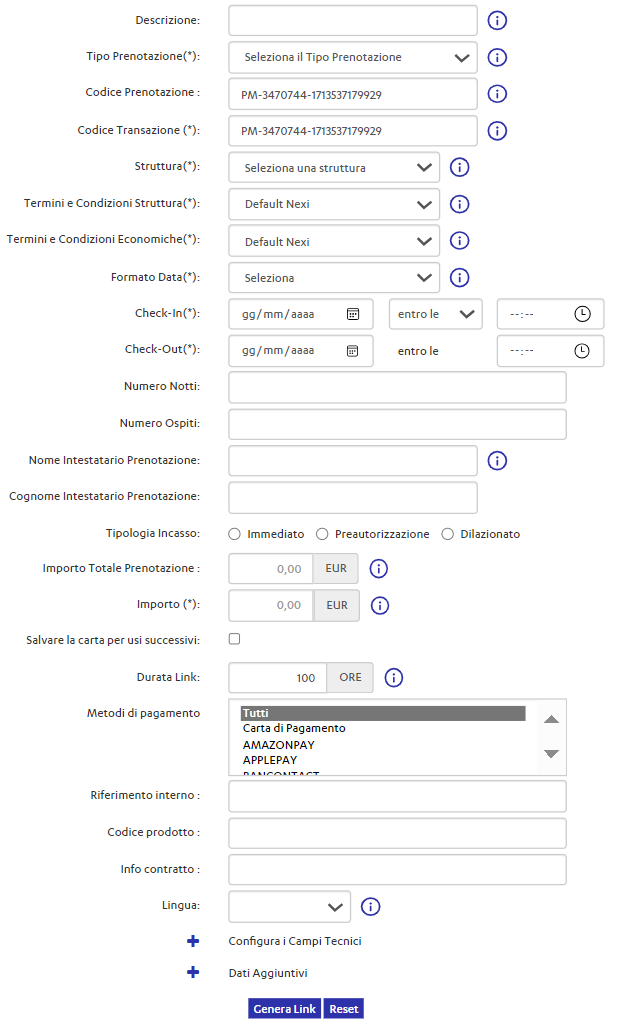Click Check-Out date field gg/mm/aaaa

tap(301, 351)
